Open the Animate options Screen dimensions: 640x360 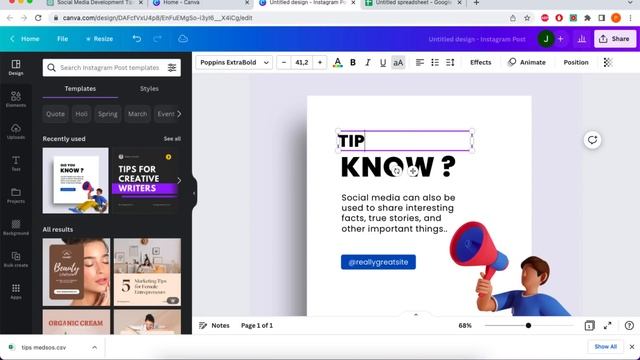(x=527, y=62)
